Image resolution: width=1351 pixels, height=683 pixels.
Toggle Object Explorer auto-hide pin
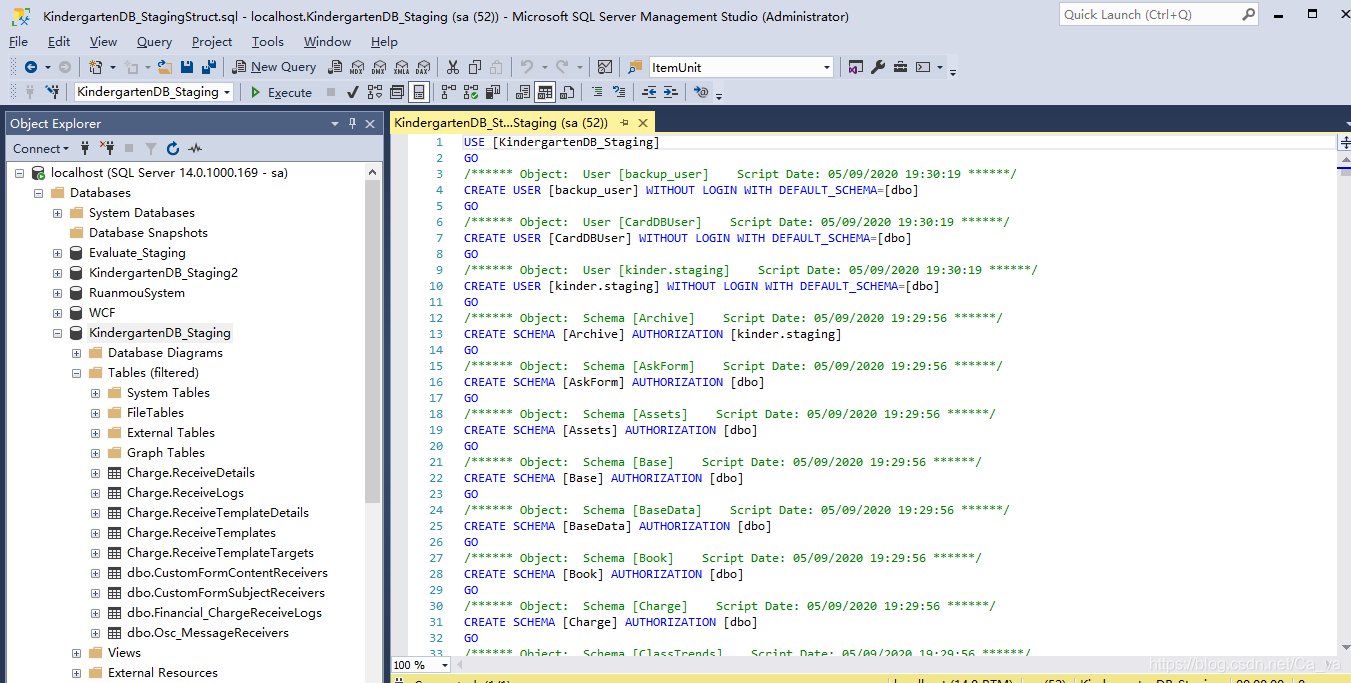(x=352, y=123)
